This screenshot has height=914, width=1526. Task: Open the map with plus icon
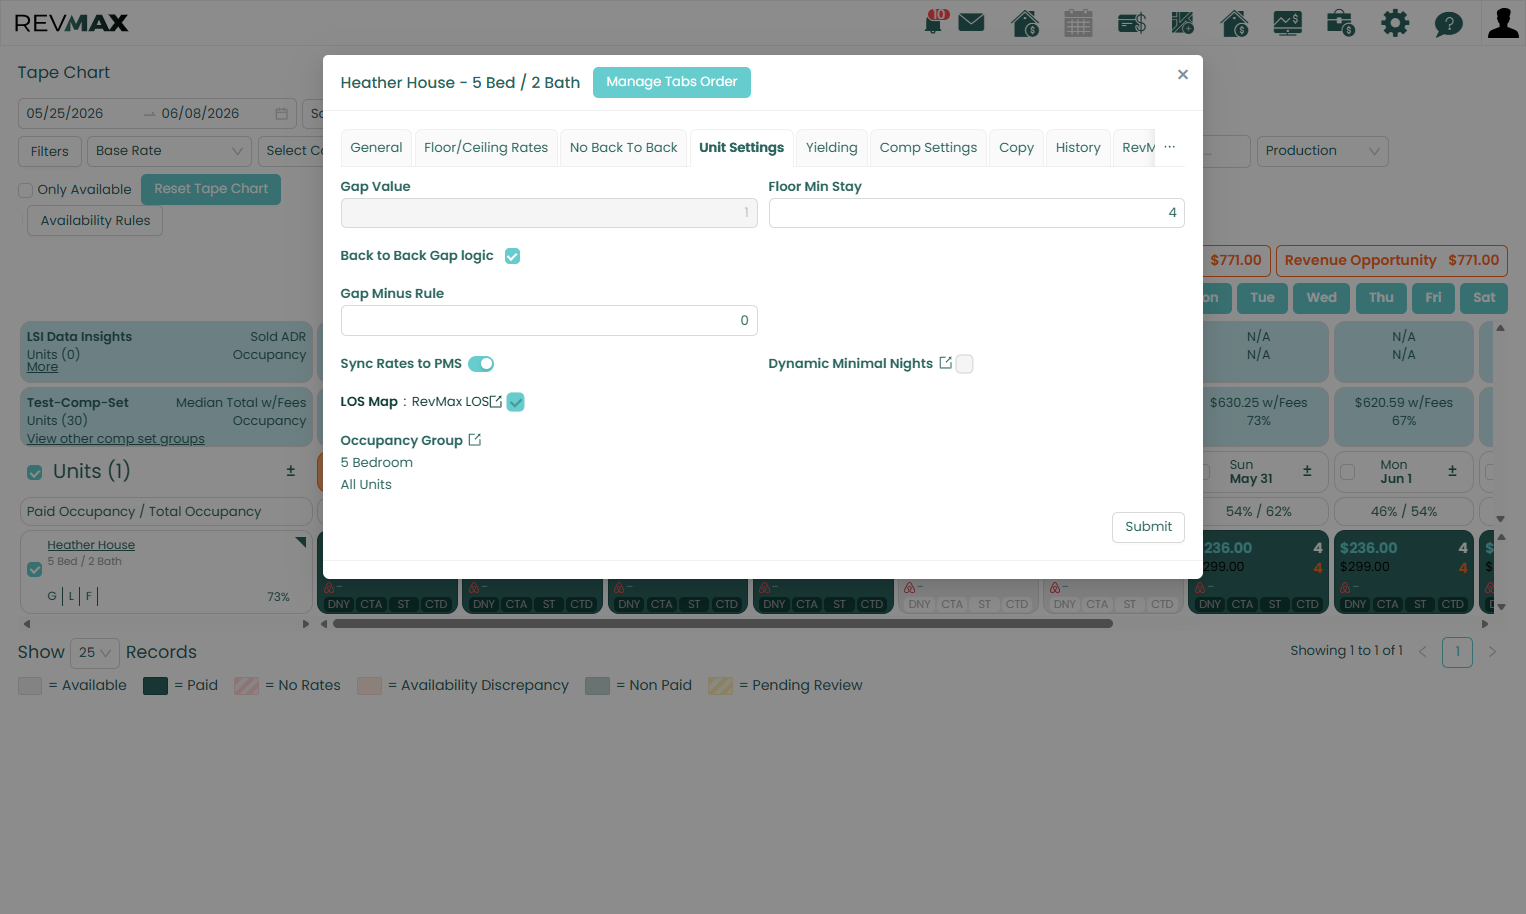point(1183,22)
